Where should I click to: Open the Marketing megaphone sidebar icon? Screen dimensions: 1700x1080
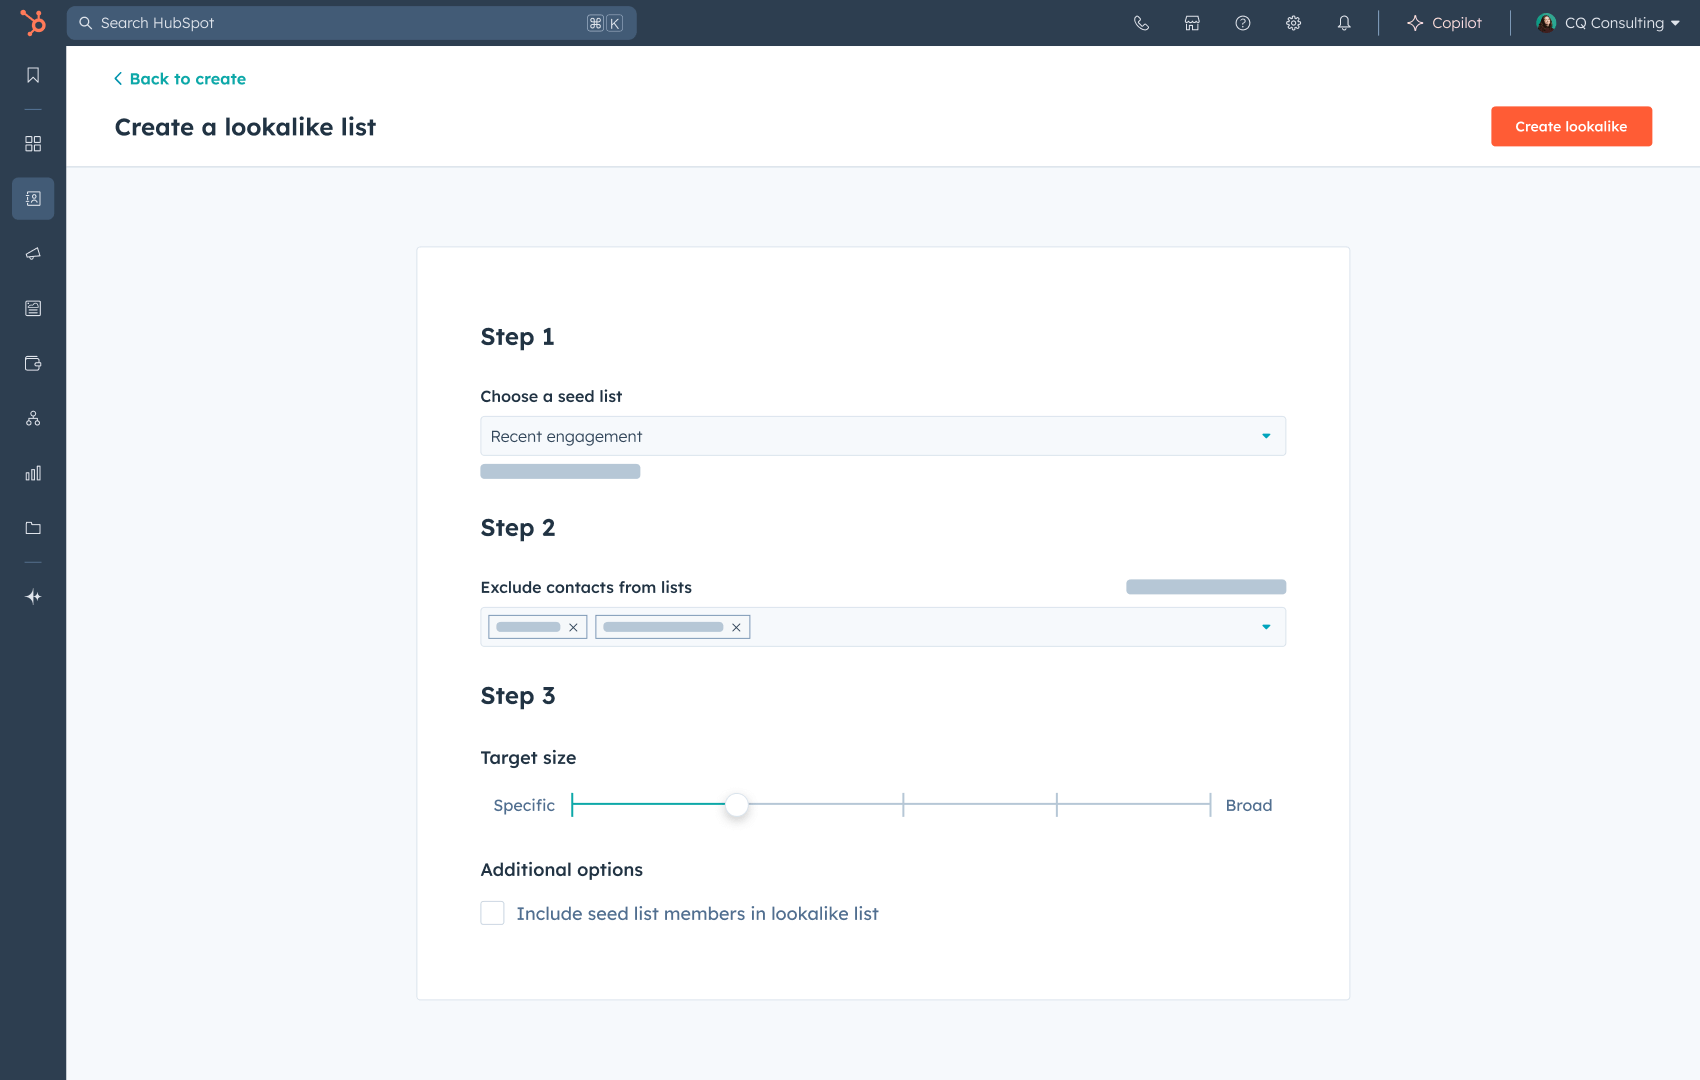point(33,253)
